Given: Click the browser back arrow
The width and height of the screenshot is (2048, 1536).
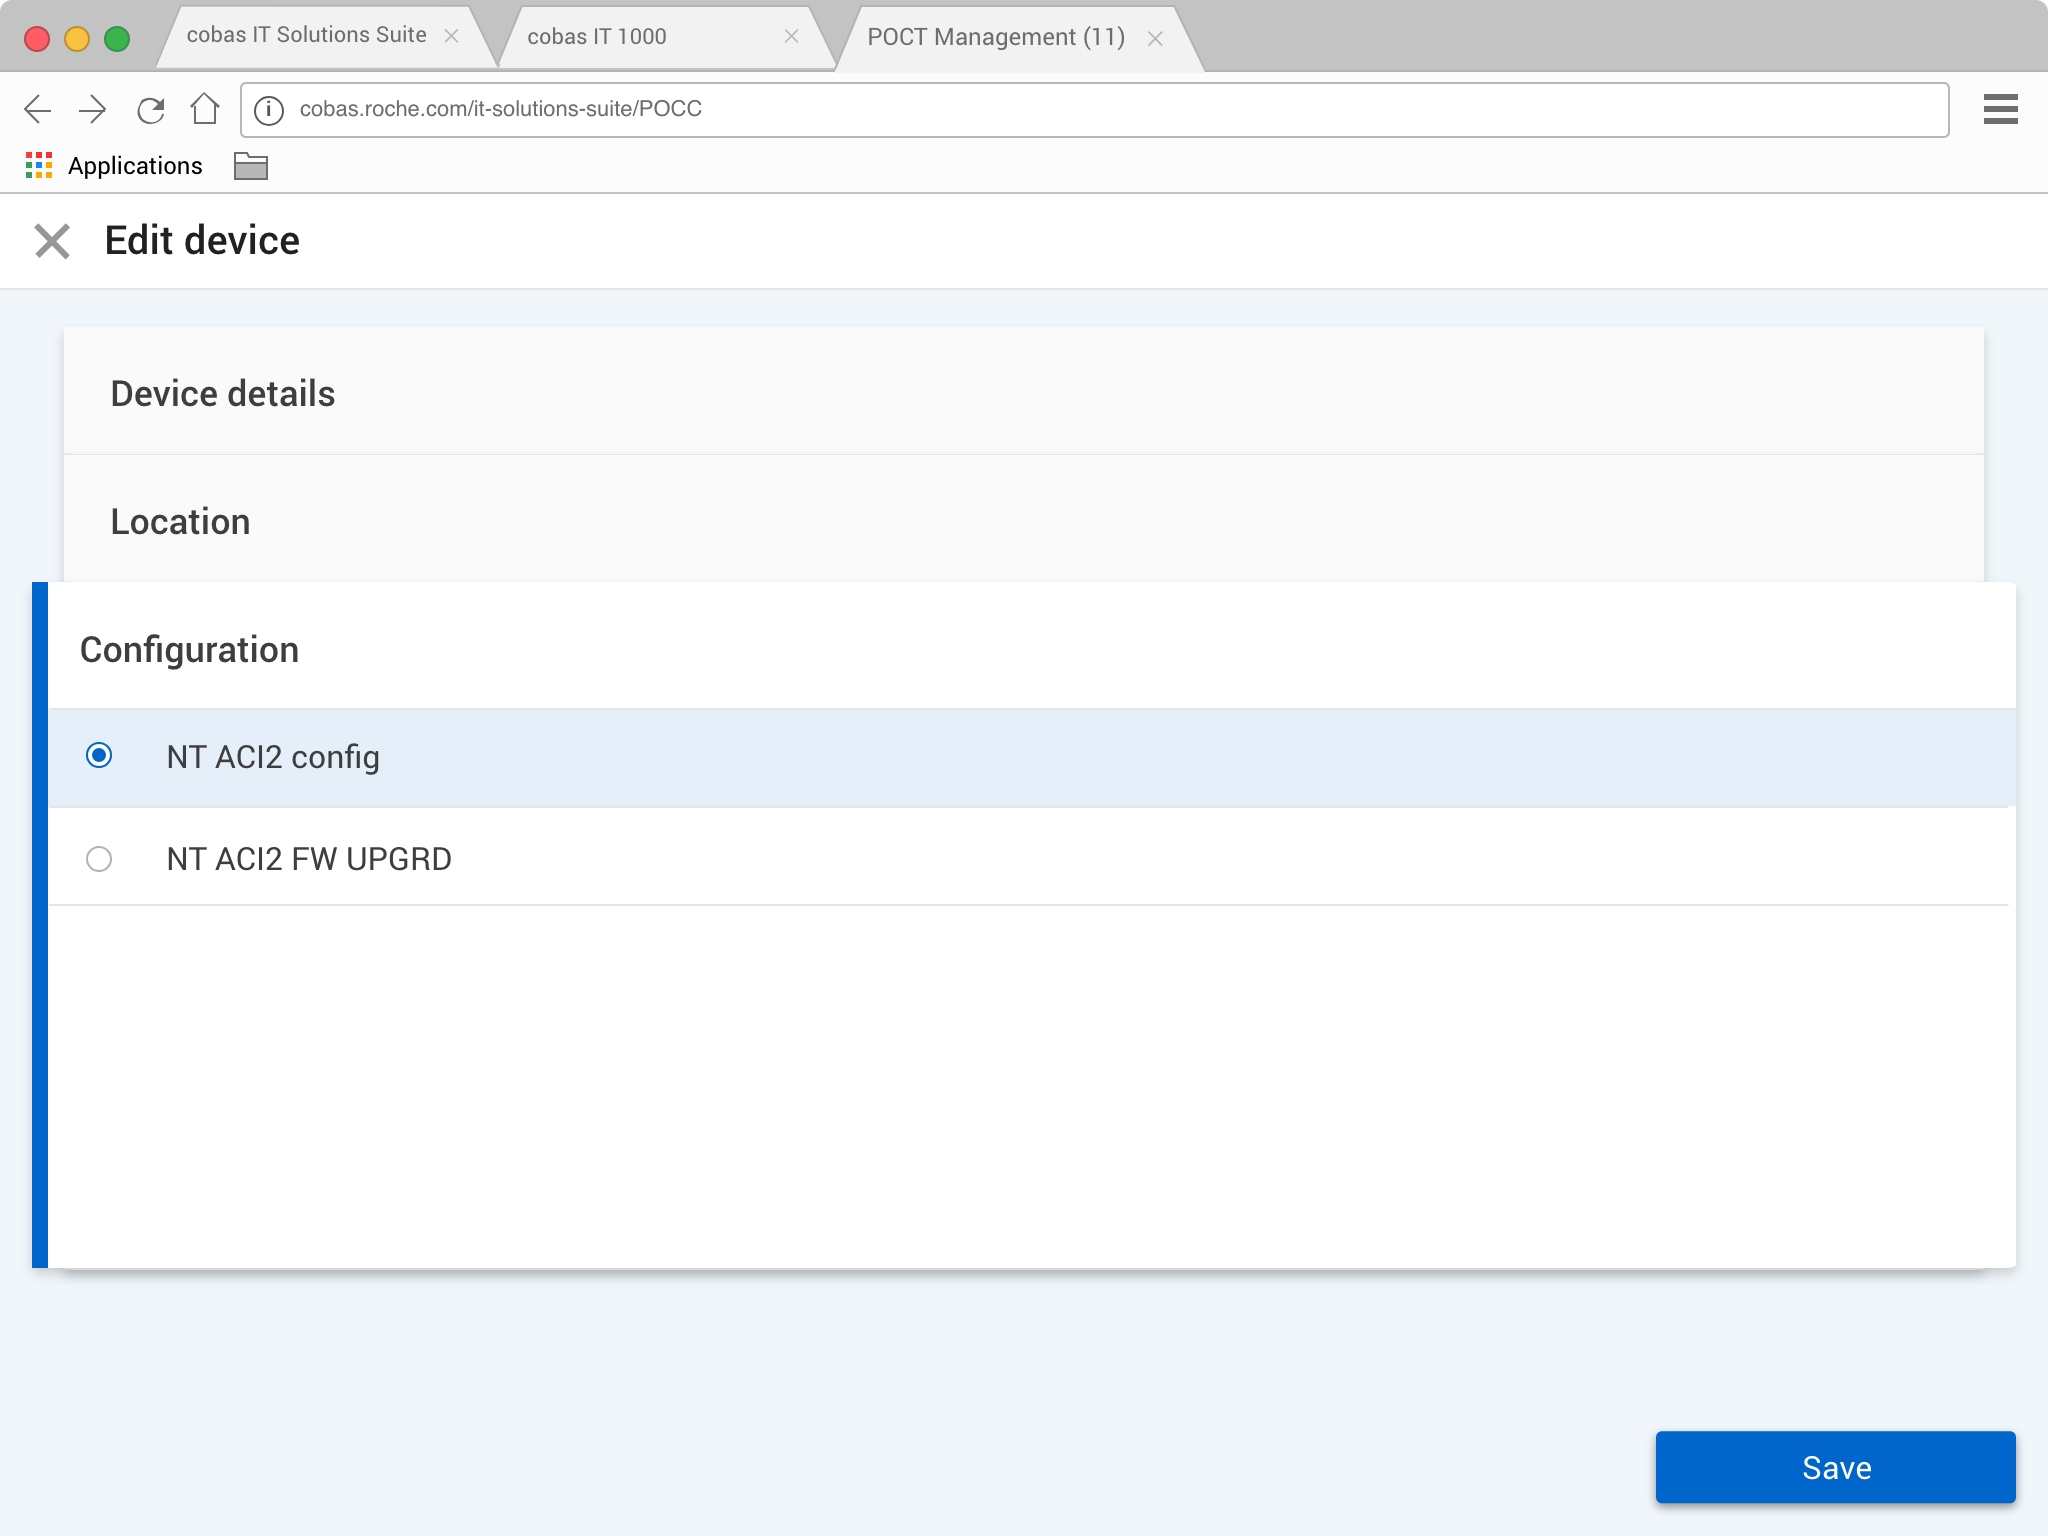Looking at the screenshot, I should click(x=38, y=109).
